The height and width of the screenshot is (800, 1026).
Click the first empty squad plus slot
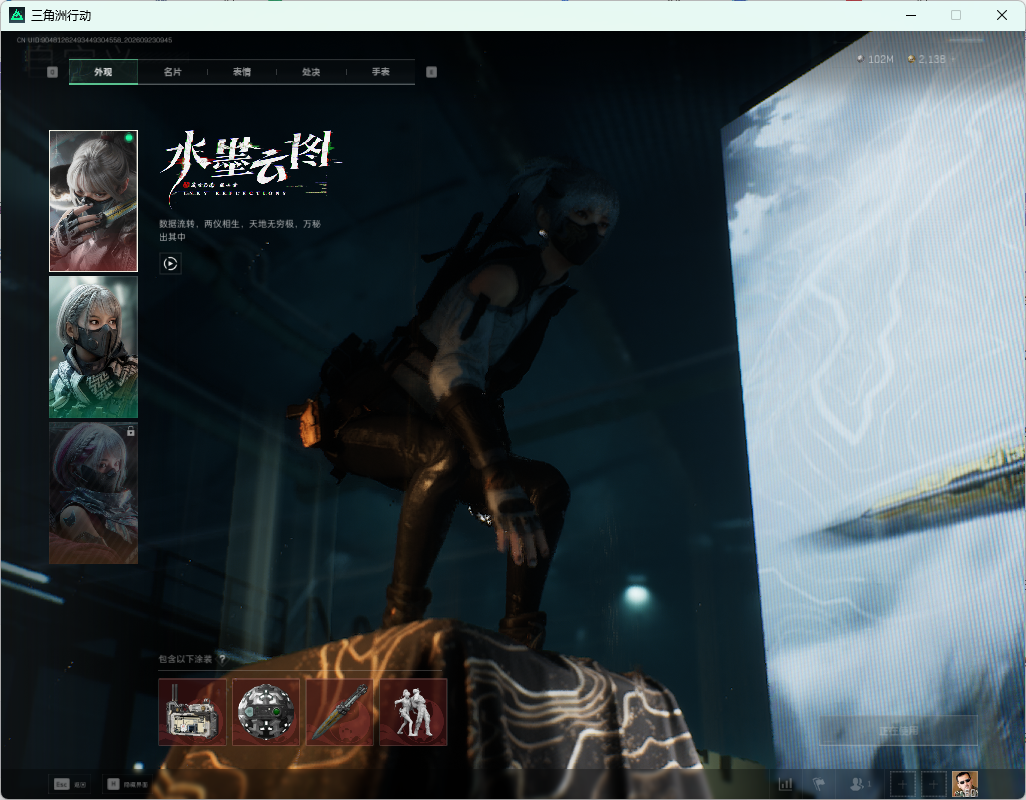click(x=902, y=784)
